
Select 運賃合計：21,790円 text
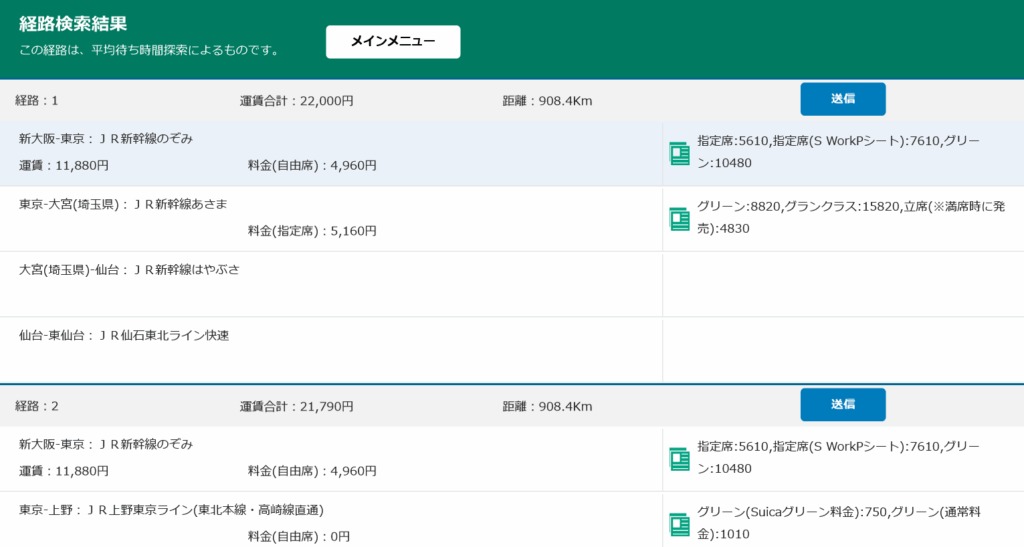pos(296,406)
